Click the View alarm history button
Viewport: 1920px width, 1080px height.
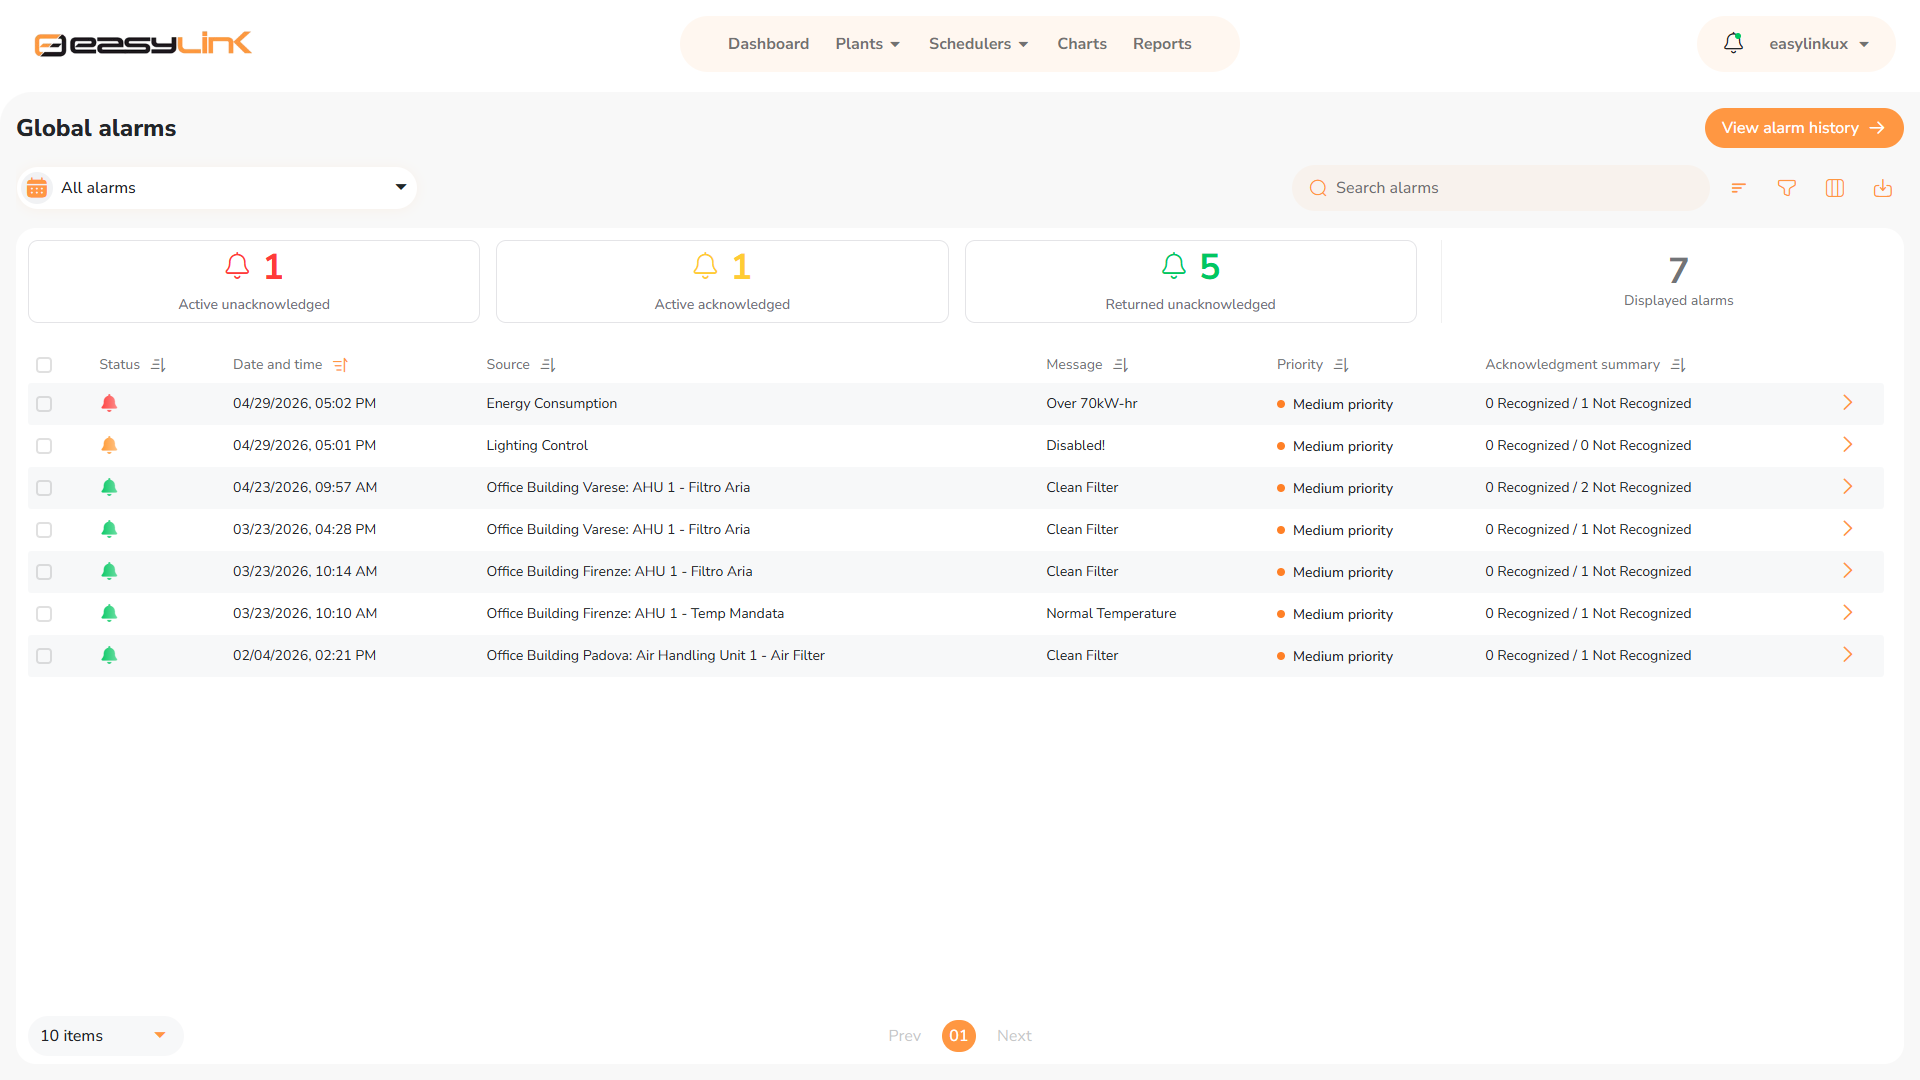[1804, 128]
